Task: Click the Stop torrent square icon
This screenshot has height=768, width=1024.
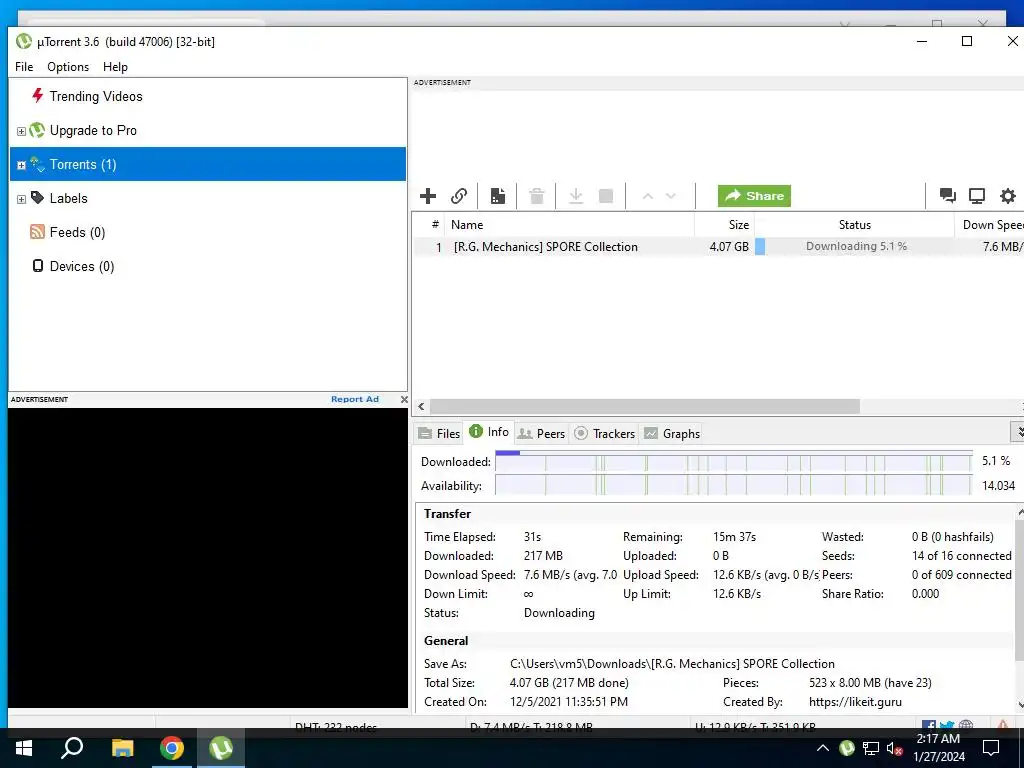Action: point(606,196)
